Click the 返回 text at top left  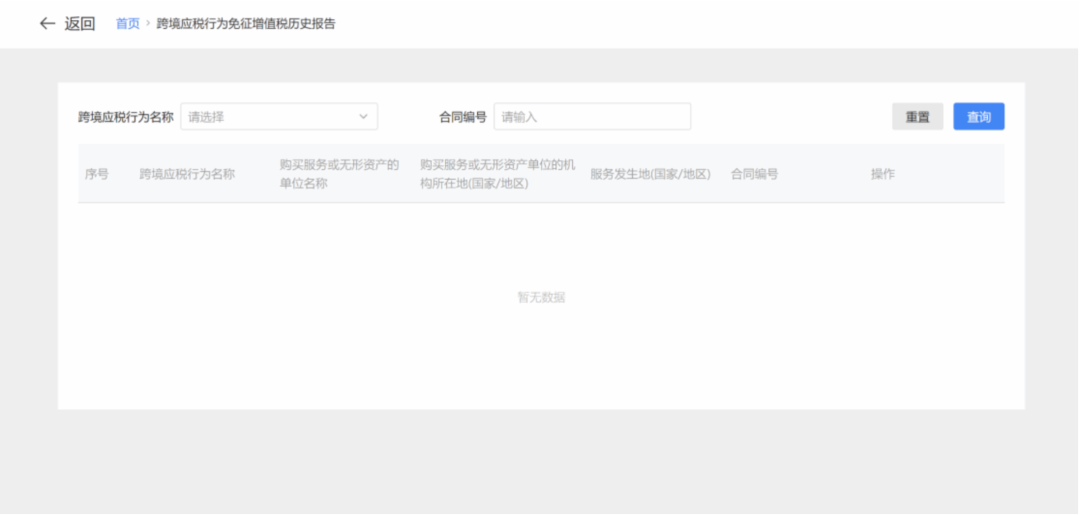[x=80, y=24]
